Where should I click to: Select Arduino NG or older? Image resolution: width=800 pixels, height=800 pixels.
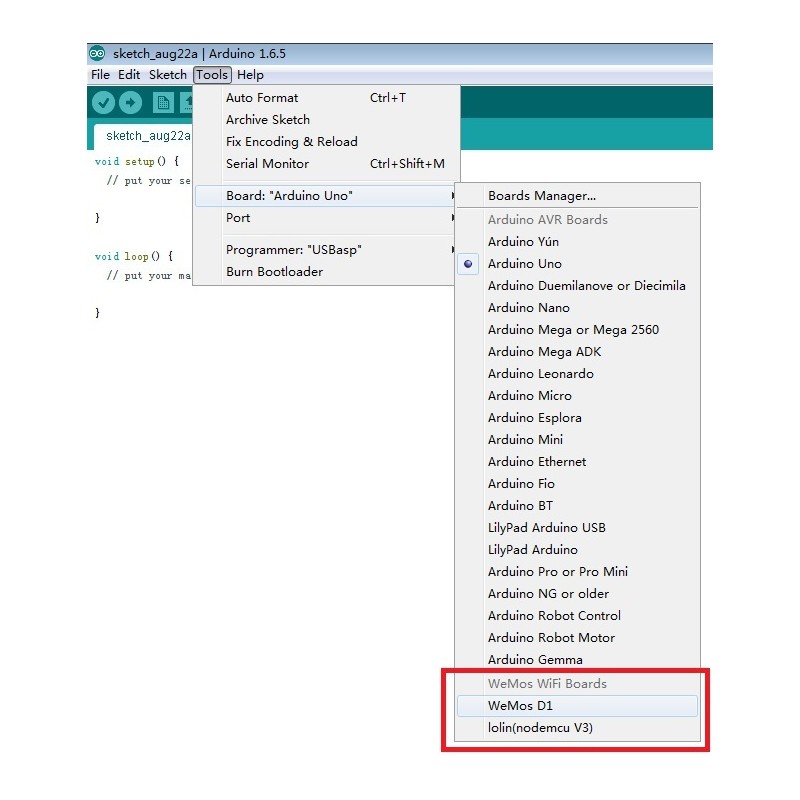click(x=577, y=593)
